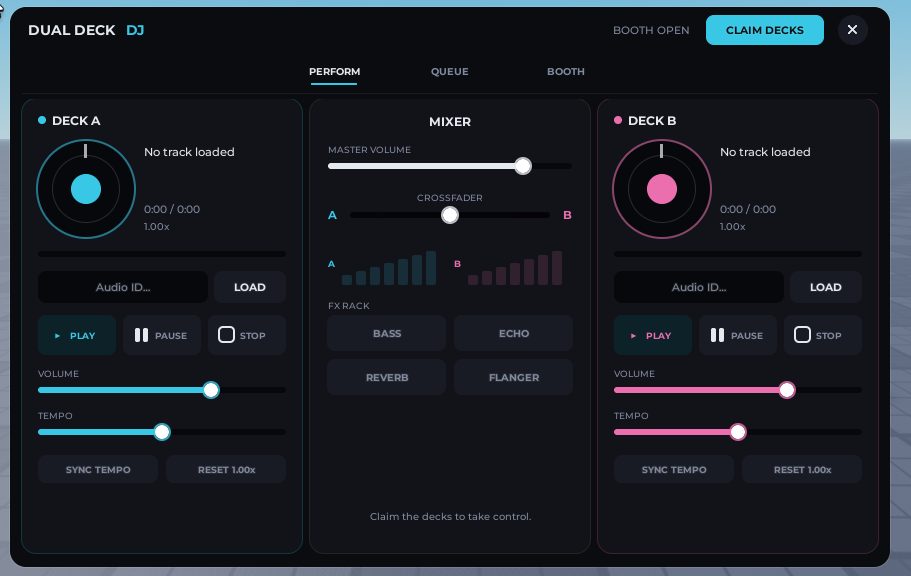Image resolution: width=911 pixels, height=576 pixels.
Task: Click the Deck B turntable platter
Action: pos(662,189)
